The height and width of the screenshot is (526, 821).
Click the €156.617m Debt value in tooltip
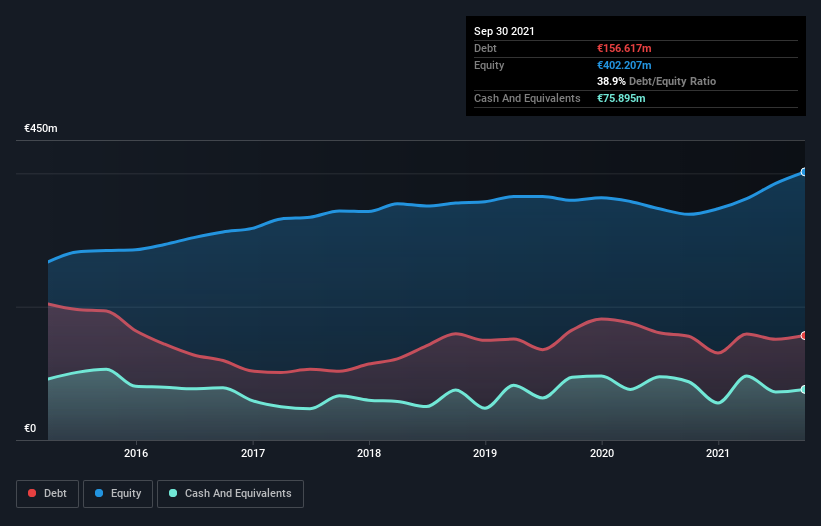tap(624, 48)
